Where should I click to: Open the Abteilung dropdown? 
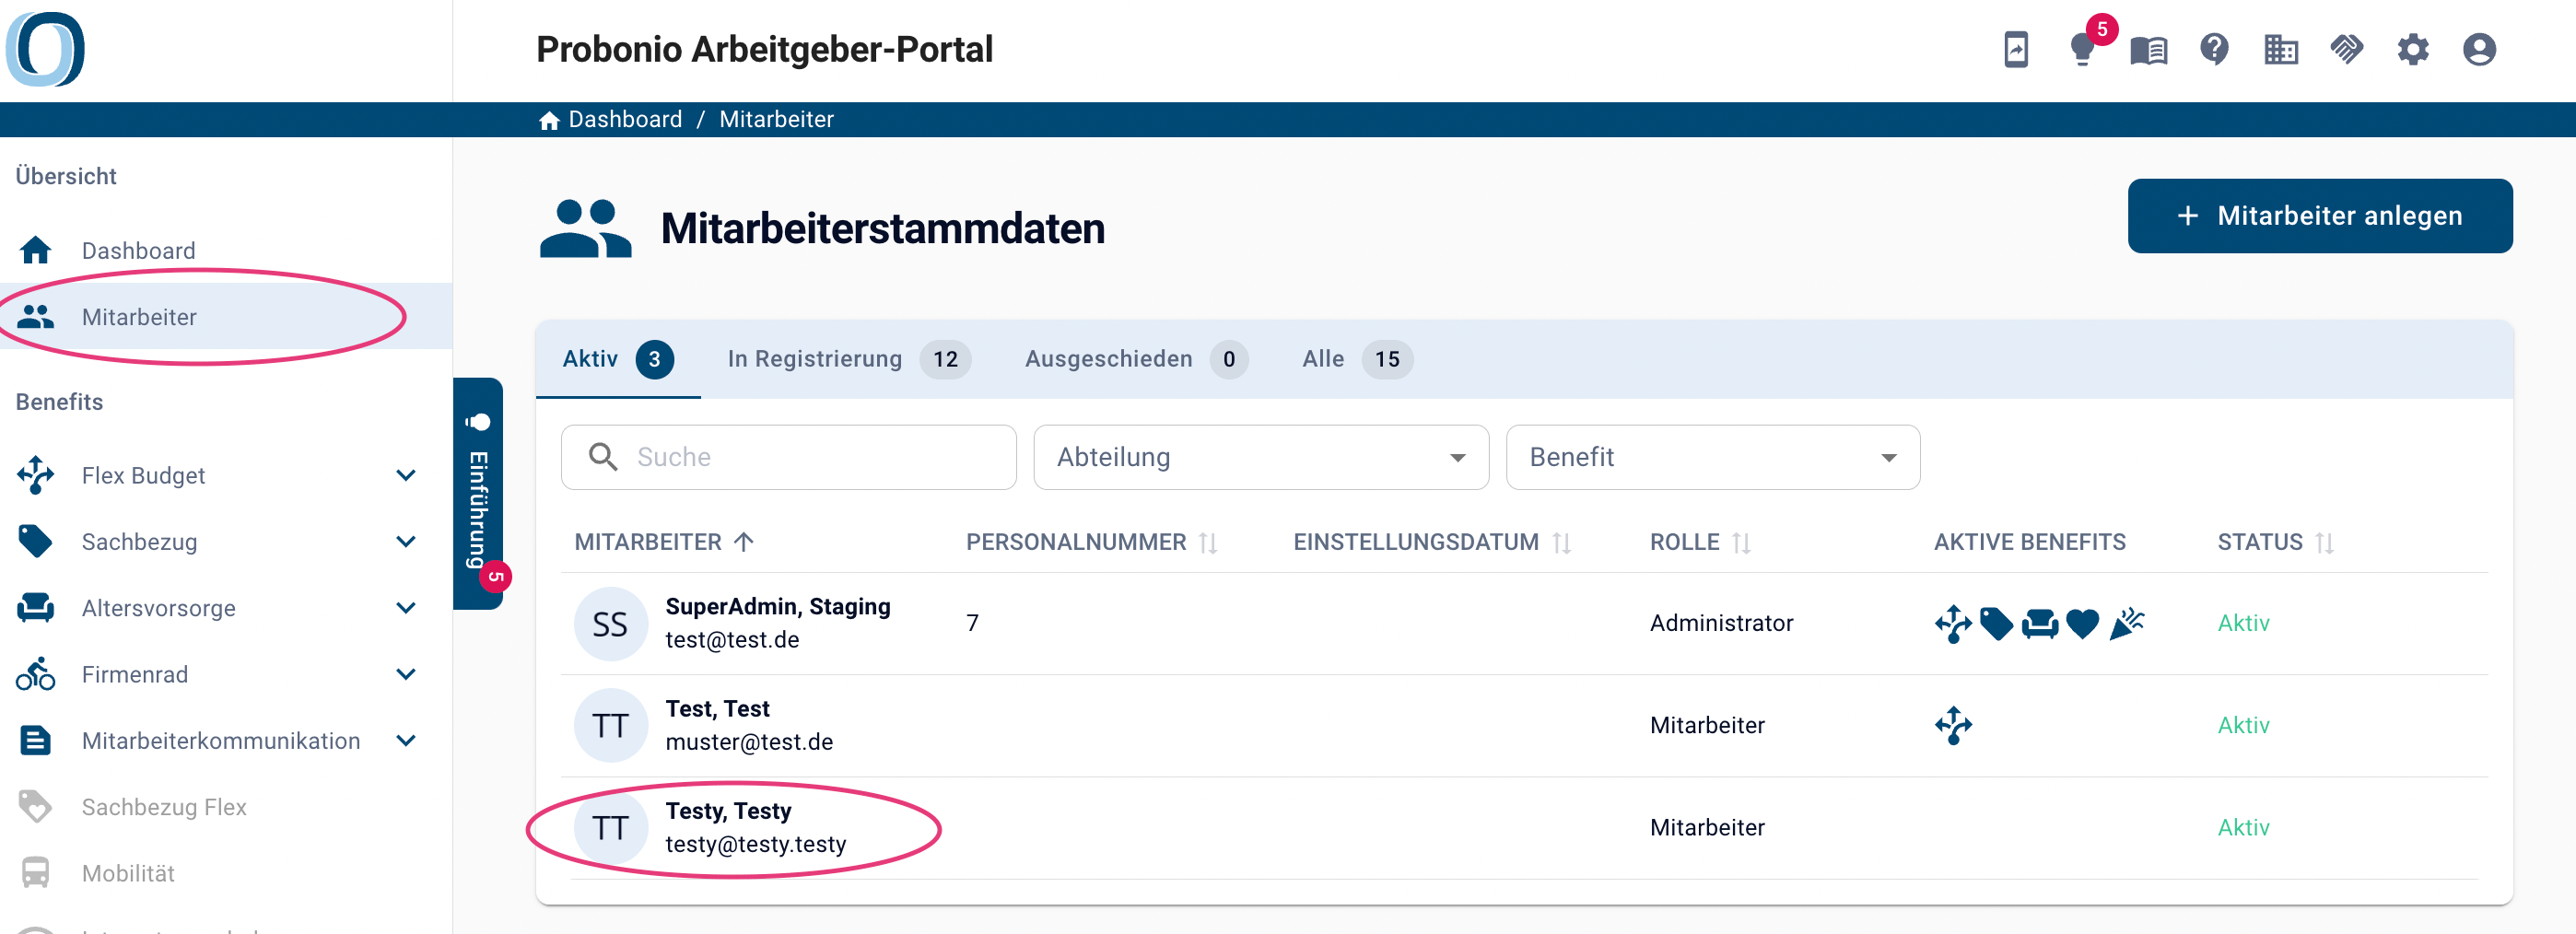[x=1261, y=457]
